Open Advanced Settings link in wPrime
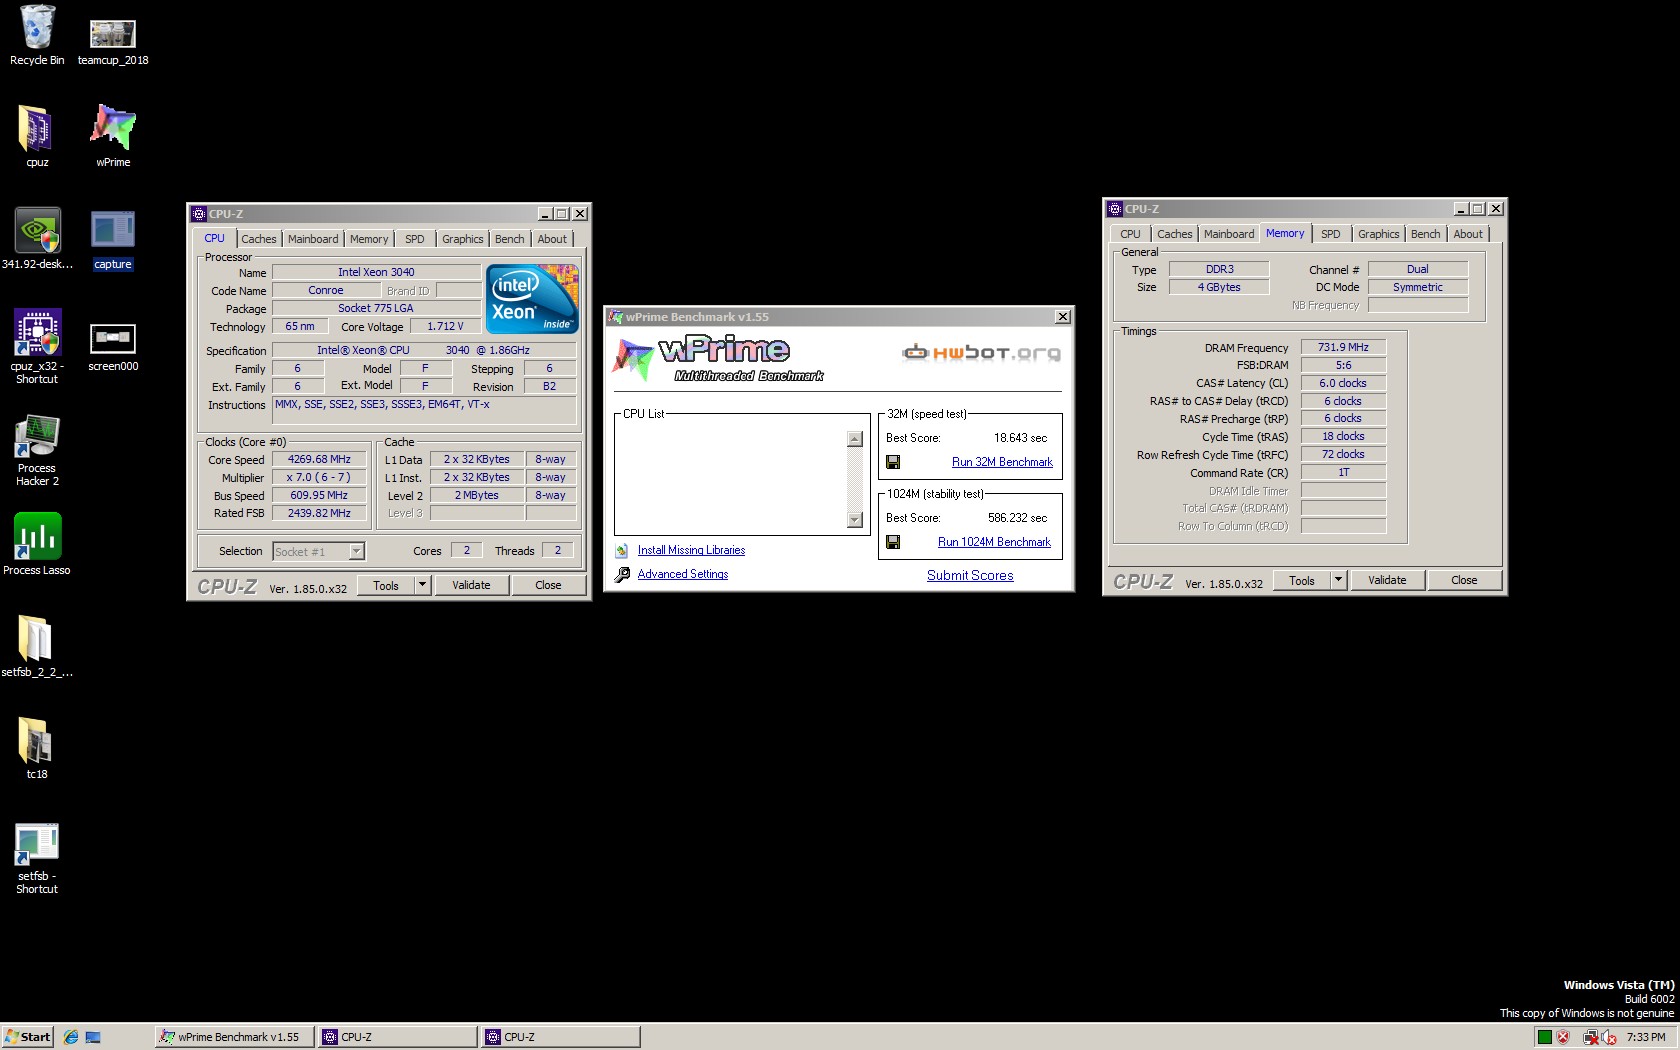Image resolution: width=1680 pixels, height=1050 pixels. (683, 574)
